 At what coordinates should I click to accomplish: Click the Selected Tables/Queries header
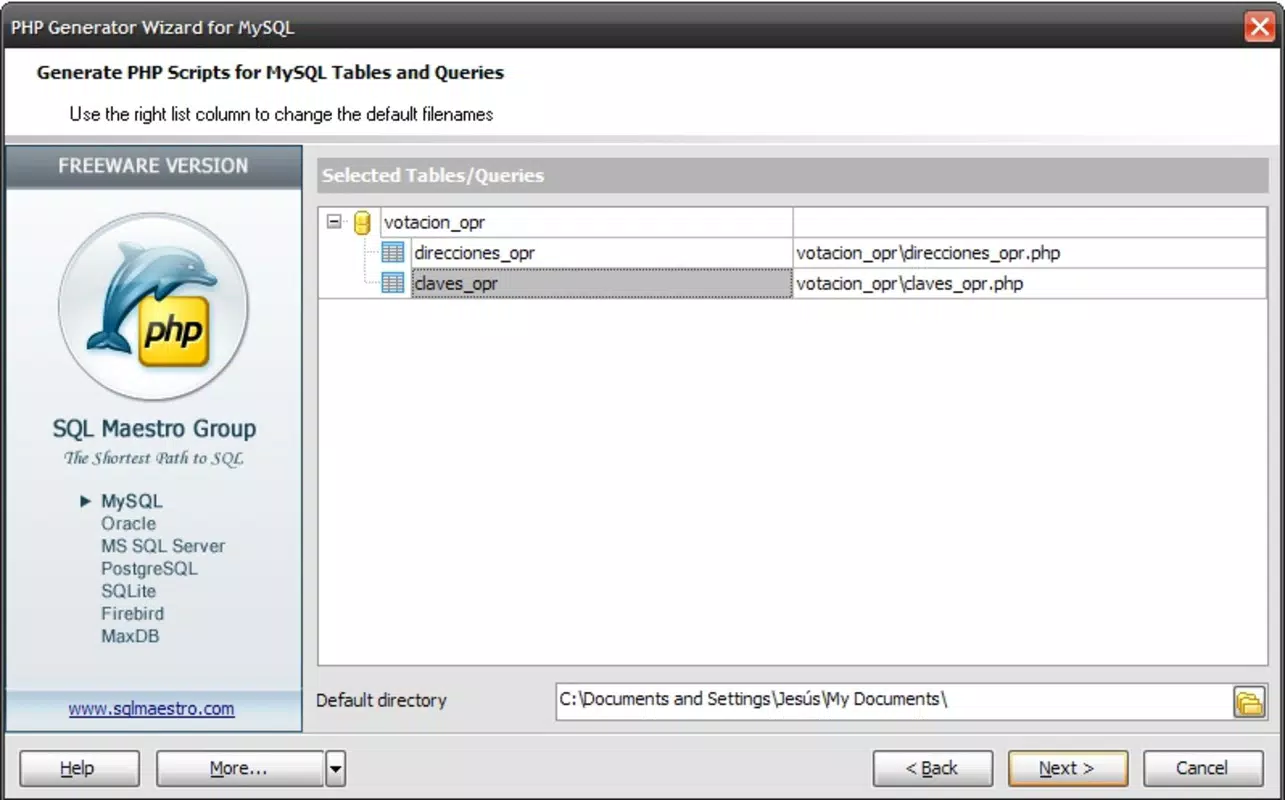tap(793, 175)
